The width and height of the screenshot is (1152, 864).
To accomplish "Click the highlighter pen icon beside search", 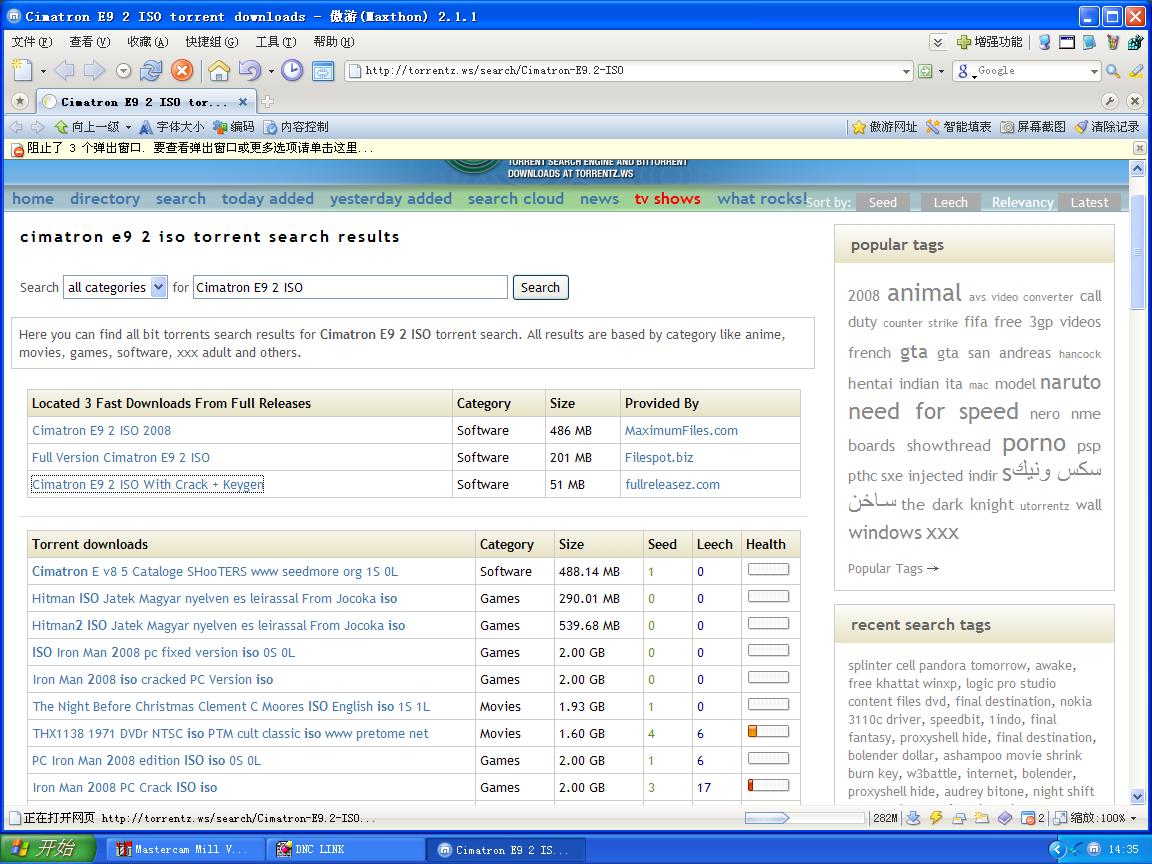I will point(1136,71).
